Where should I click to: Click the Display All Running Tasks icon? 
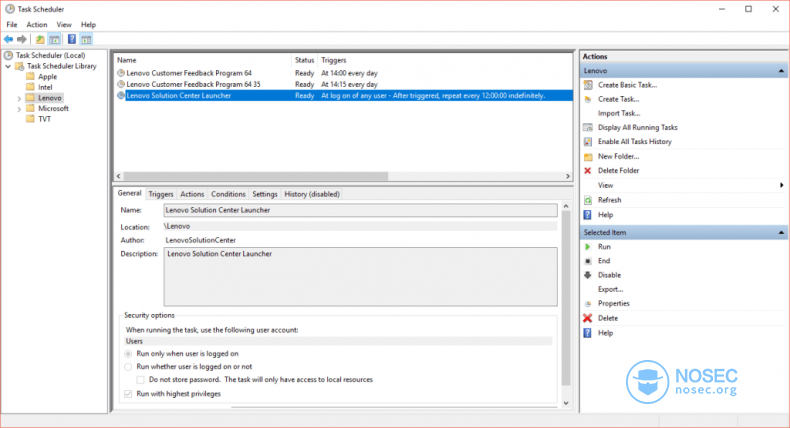588,128
